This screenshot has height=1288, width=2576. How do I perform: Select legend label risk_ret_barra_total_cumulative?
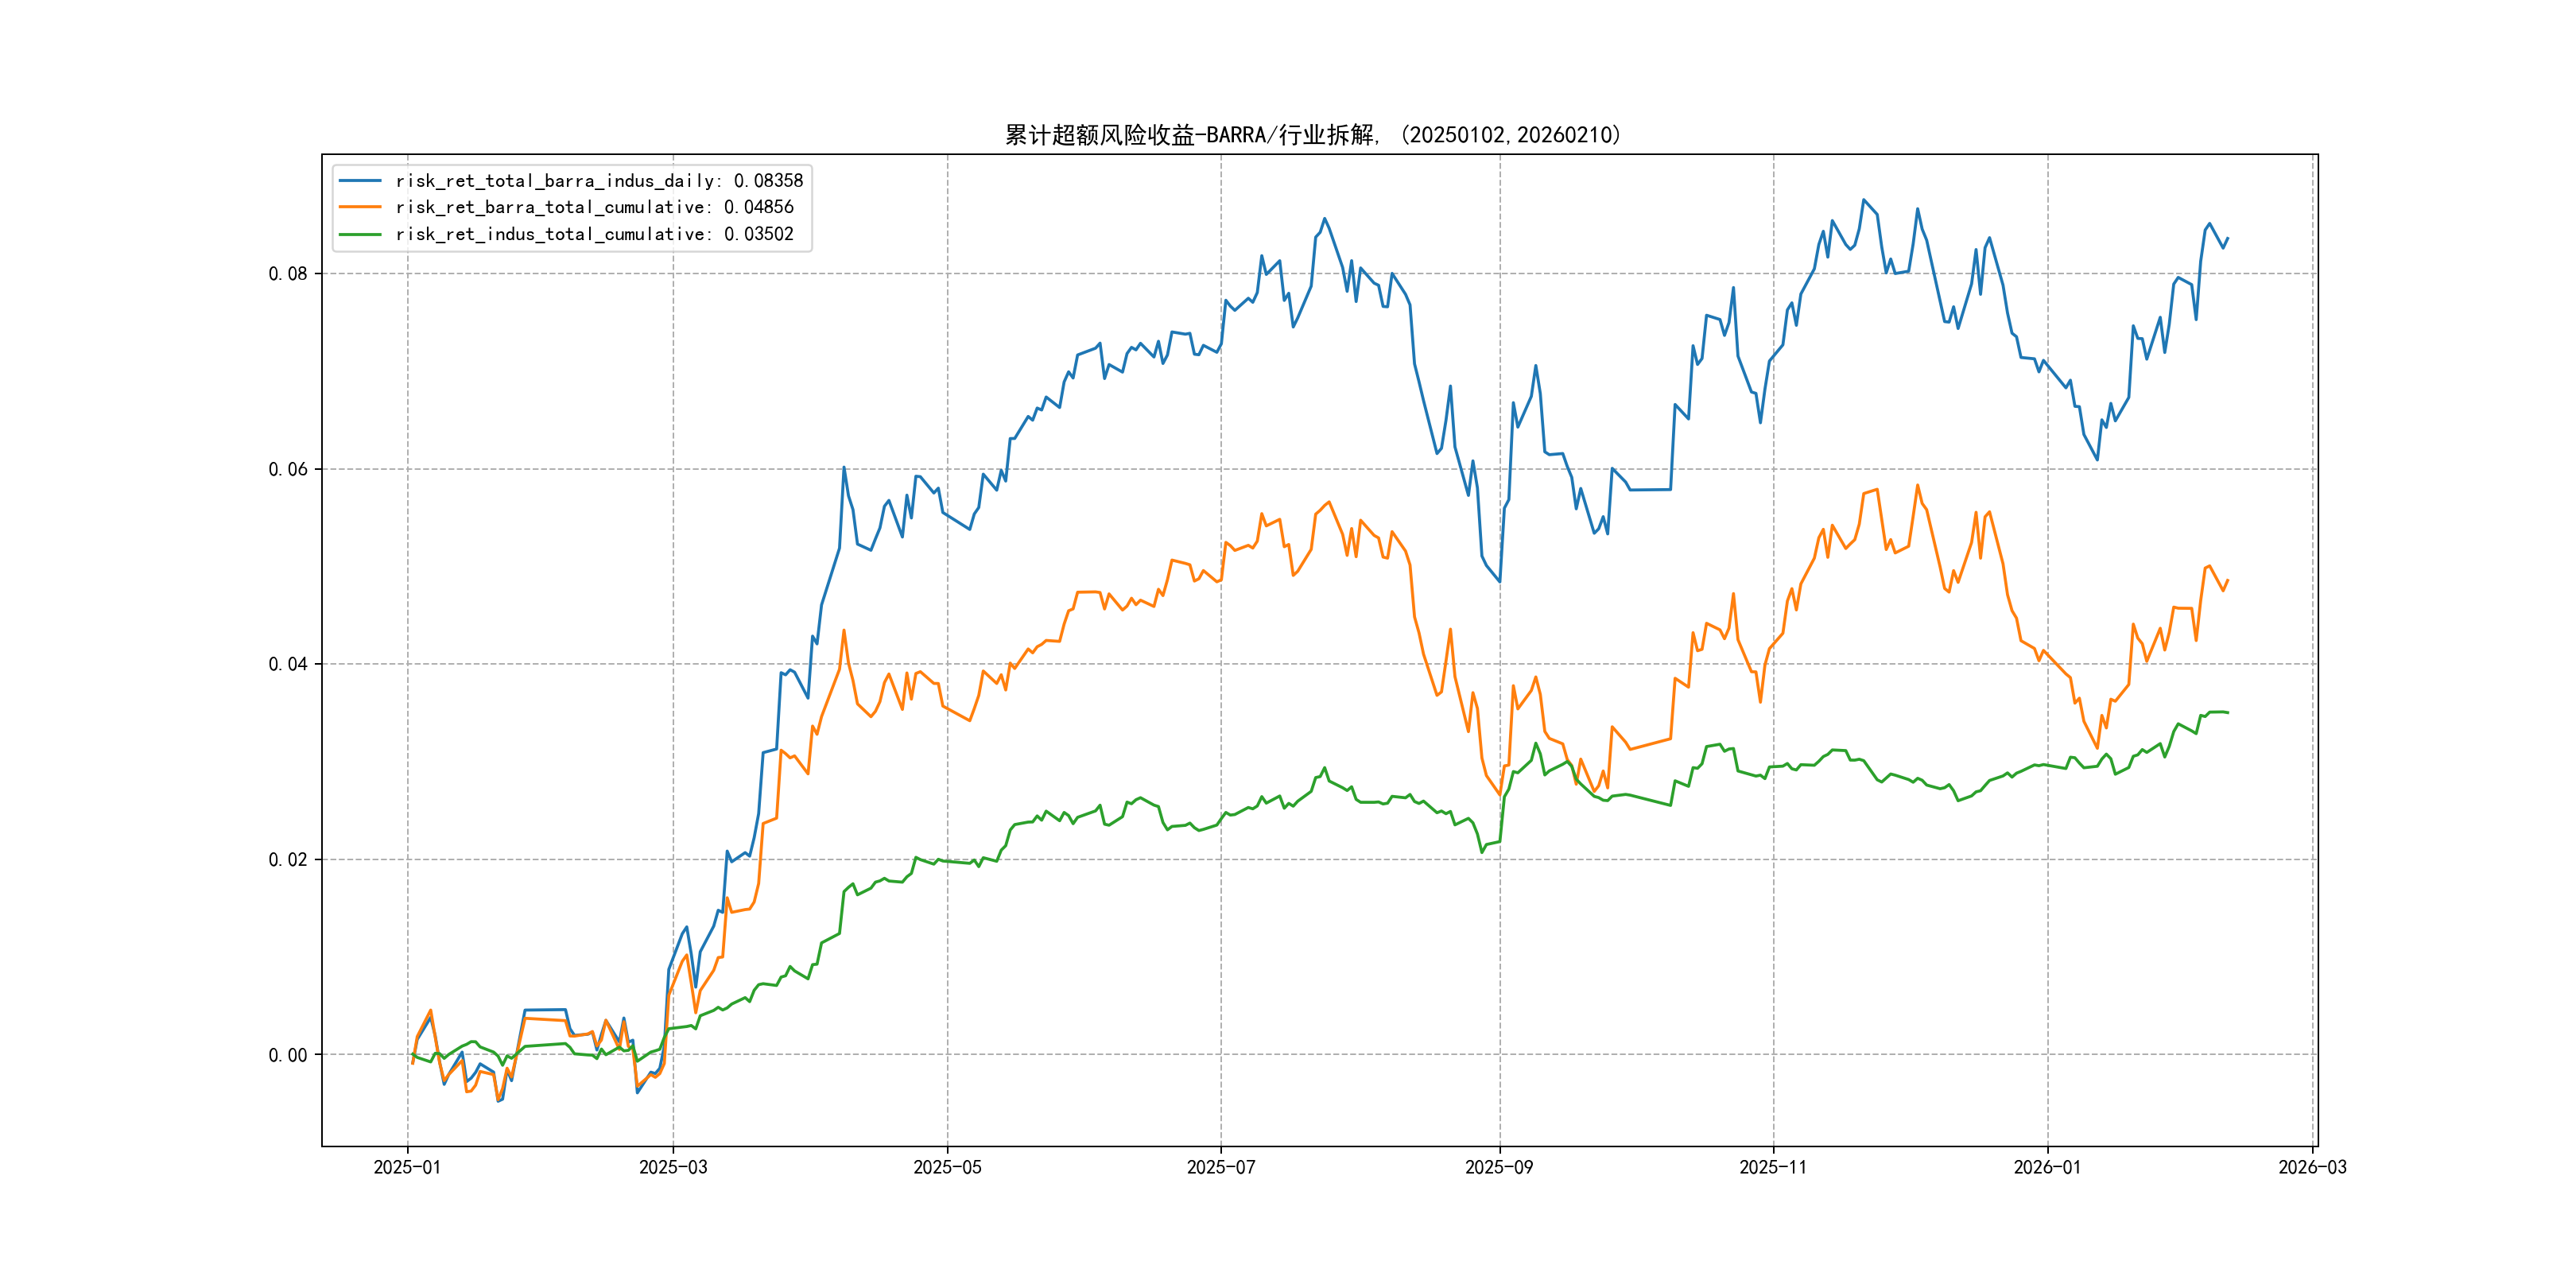click(594, 207)
